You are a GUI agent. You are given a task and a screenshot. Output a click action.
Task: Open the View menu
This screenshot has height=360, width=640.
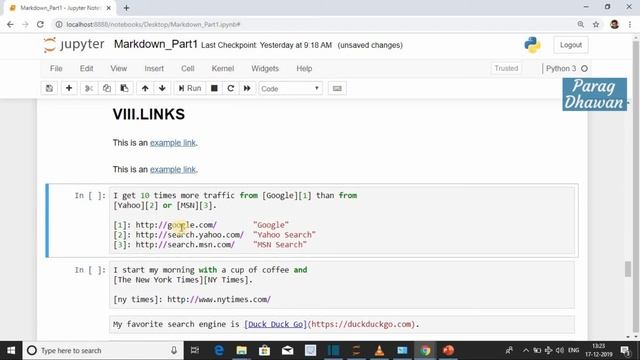[x=118, y=69]
